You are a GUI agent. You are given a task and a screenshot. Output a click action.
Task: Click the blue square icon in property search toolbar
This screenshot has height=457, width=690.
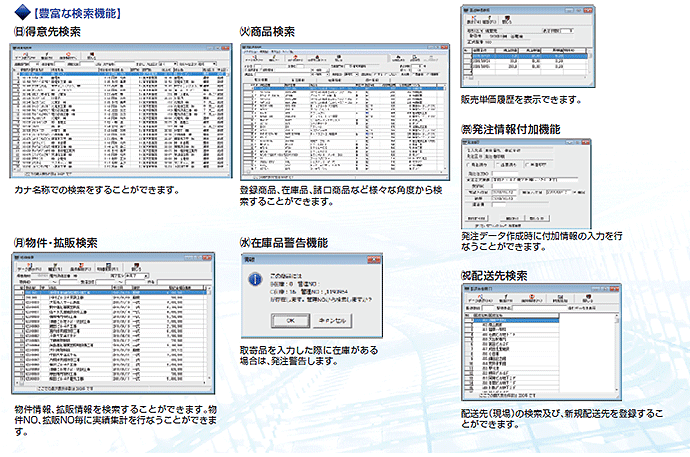[108, 267]
